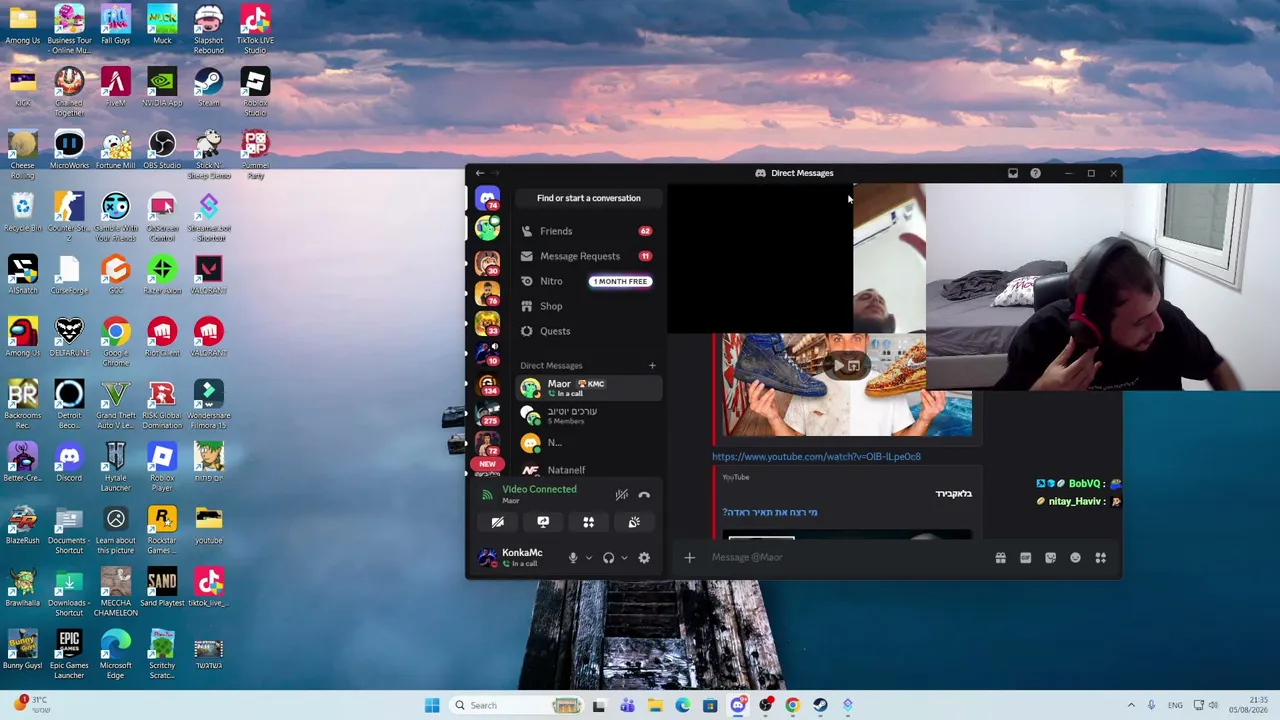Open Natanelf direct message
The height and width of the screenshot is (720, 1280).
pos(588,470)
